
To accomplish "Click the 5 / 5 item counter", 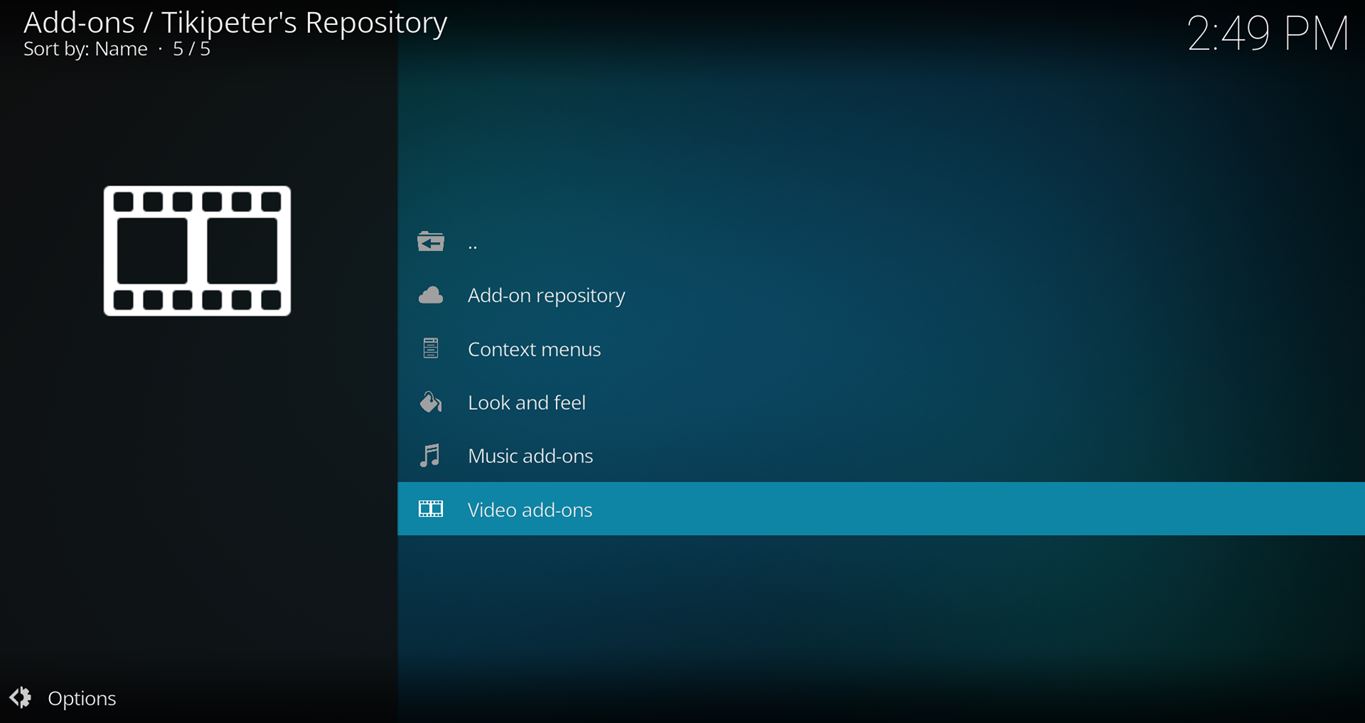I will 191,49.
